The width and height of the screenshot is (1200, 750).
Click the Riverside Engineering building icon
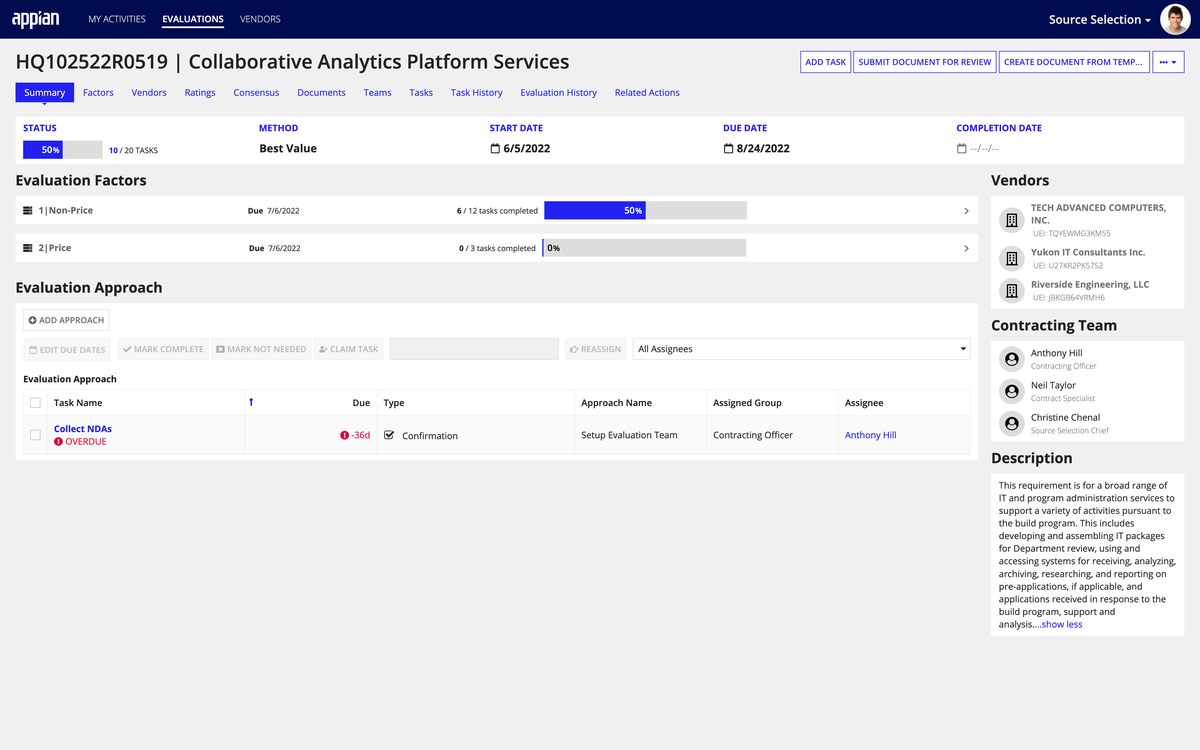point(1011,291)
